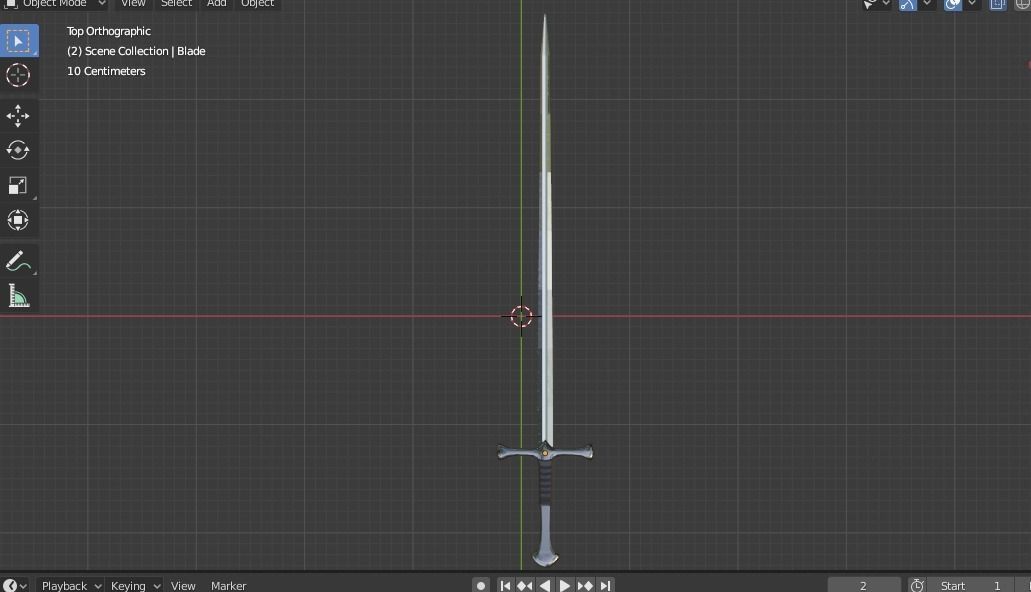Screen dimensions: 1031x592
Task: Switch to wireframe shading mode
Action: 1022,5
